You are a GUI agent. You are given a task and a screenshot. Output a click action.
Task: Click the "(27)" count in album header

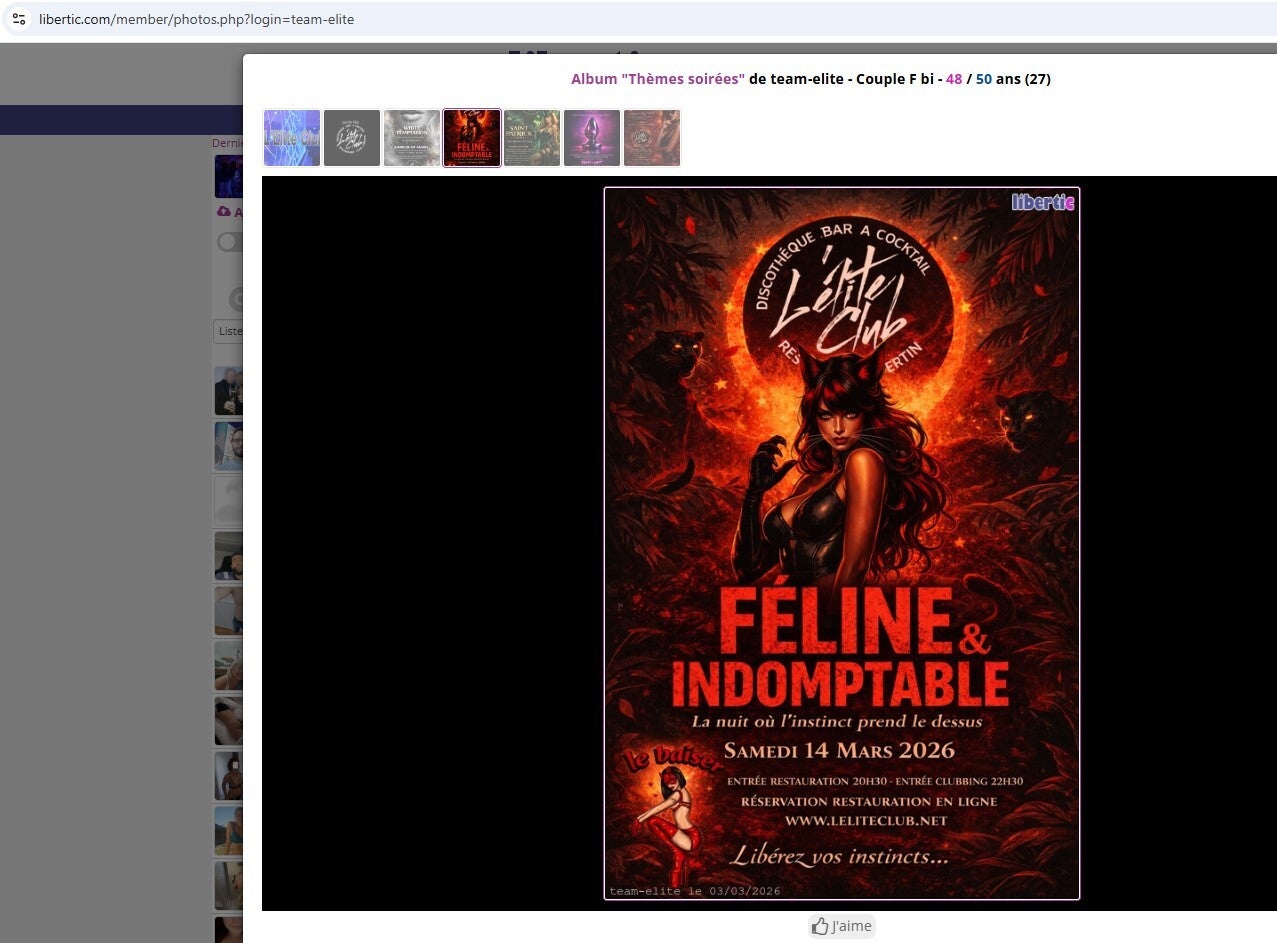[1038, 79]
